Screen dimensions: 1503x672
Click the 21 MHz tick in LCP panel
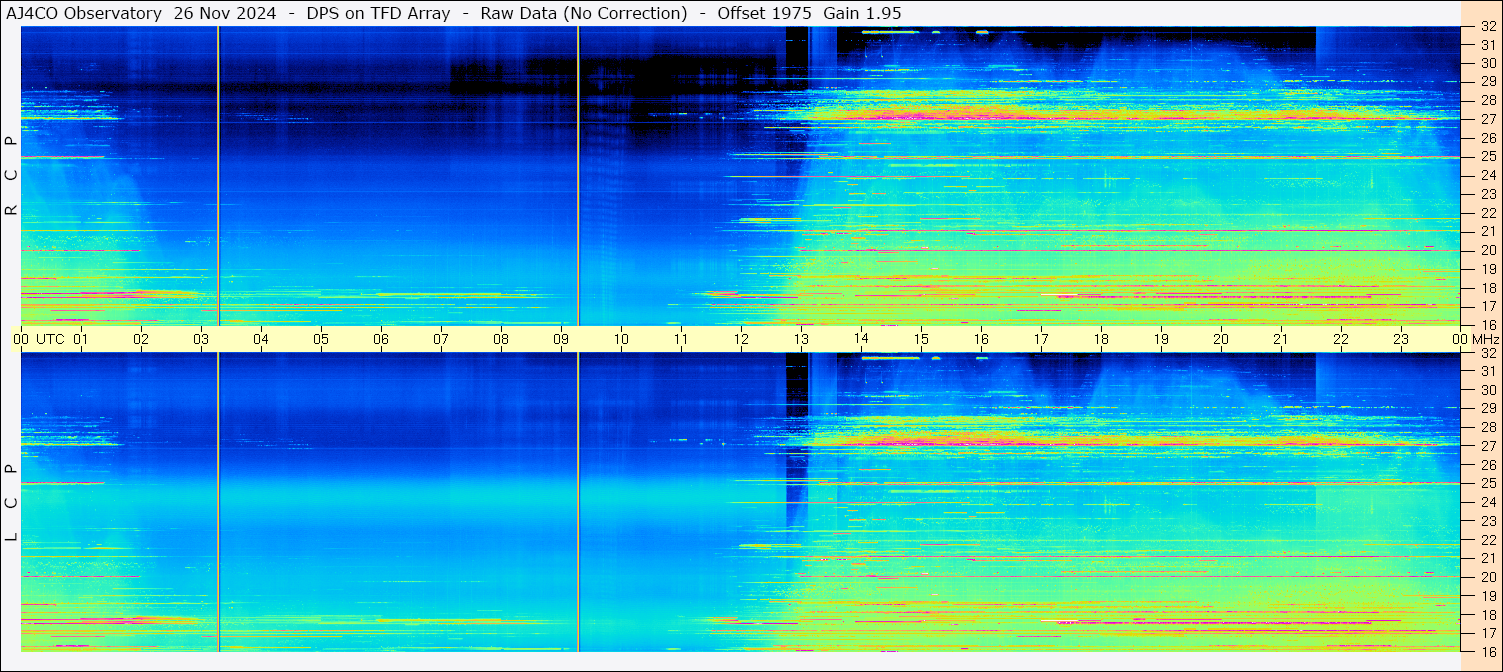tap(1488, 559)
